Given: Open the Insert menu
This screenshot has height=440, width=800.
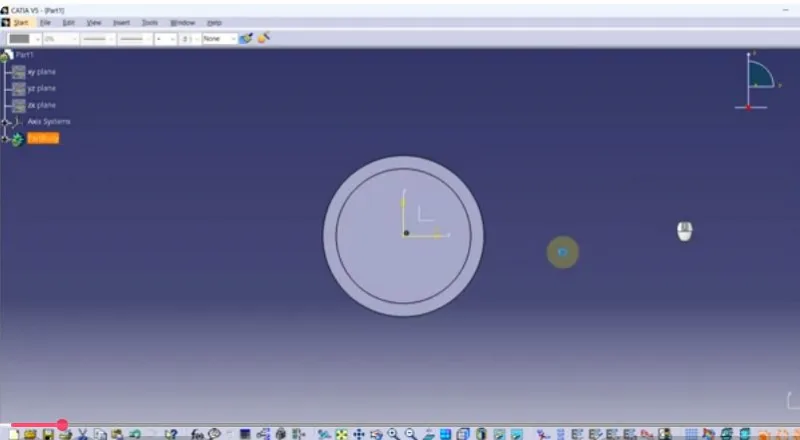Looking at the screenshot, I should pyautogui.click(x=121, y=22).
